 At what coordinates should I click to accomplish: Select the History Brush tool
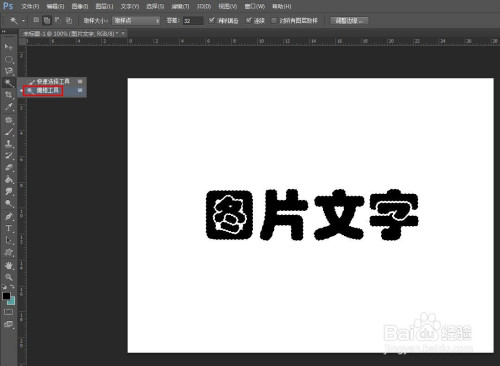(x=9, y=155)
